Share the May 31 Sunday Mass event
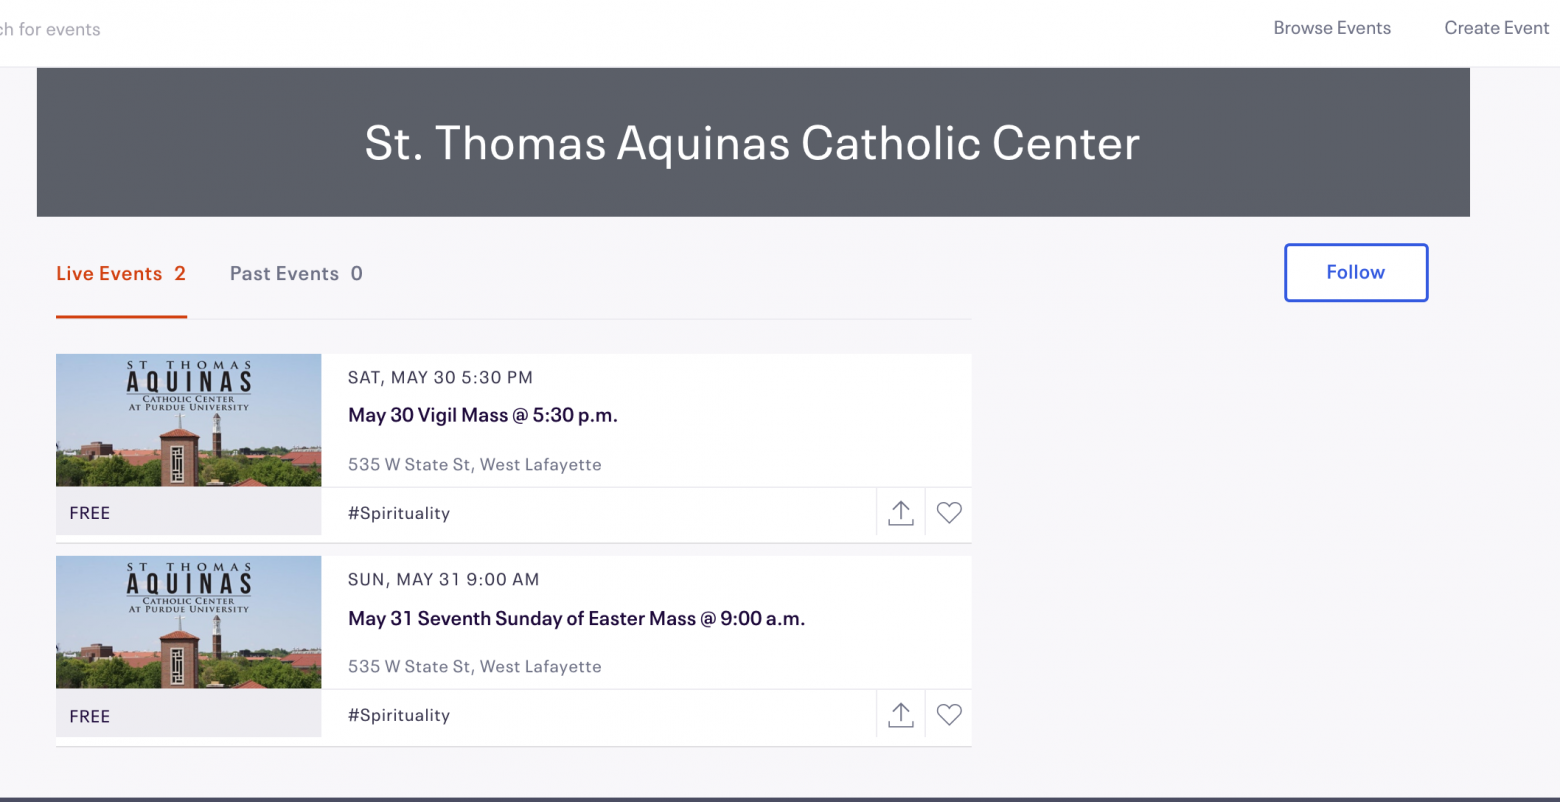1560x802 pixels. (x=901, y=715)
